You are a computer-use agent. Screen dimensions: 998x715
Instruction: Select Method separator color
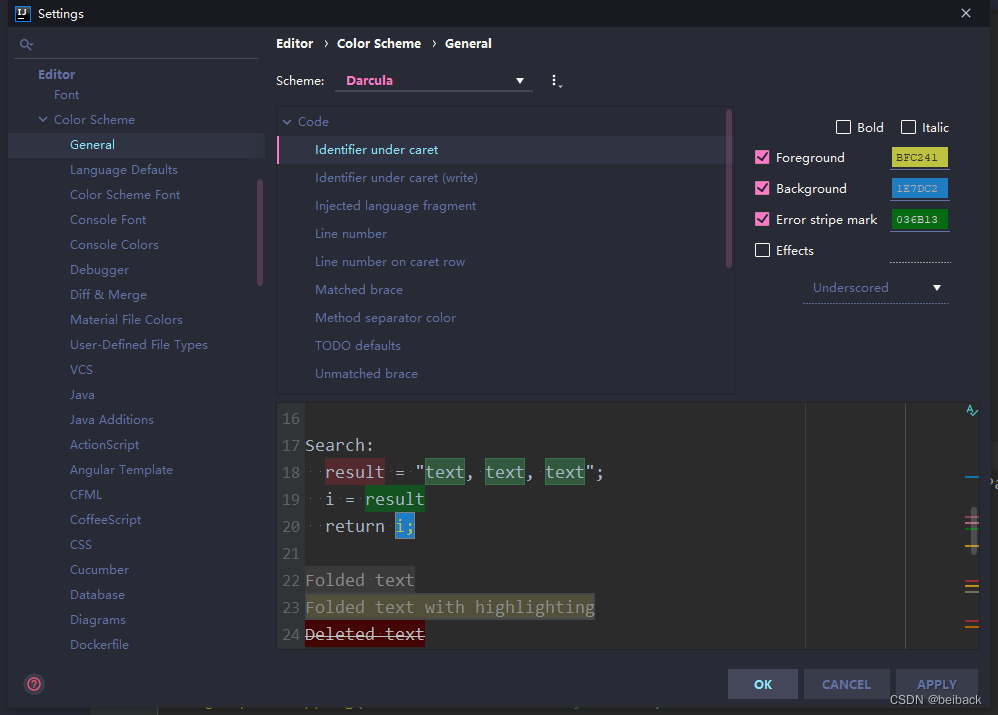pos(385,318)
